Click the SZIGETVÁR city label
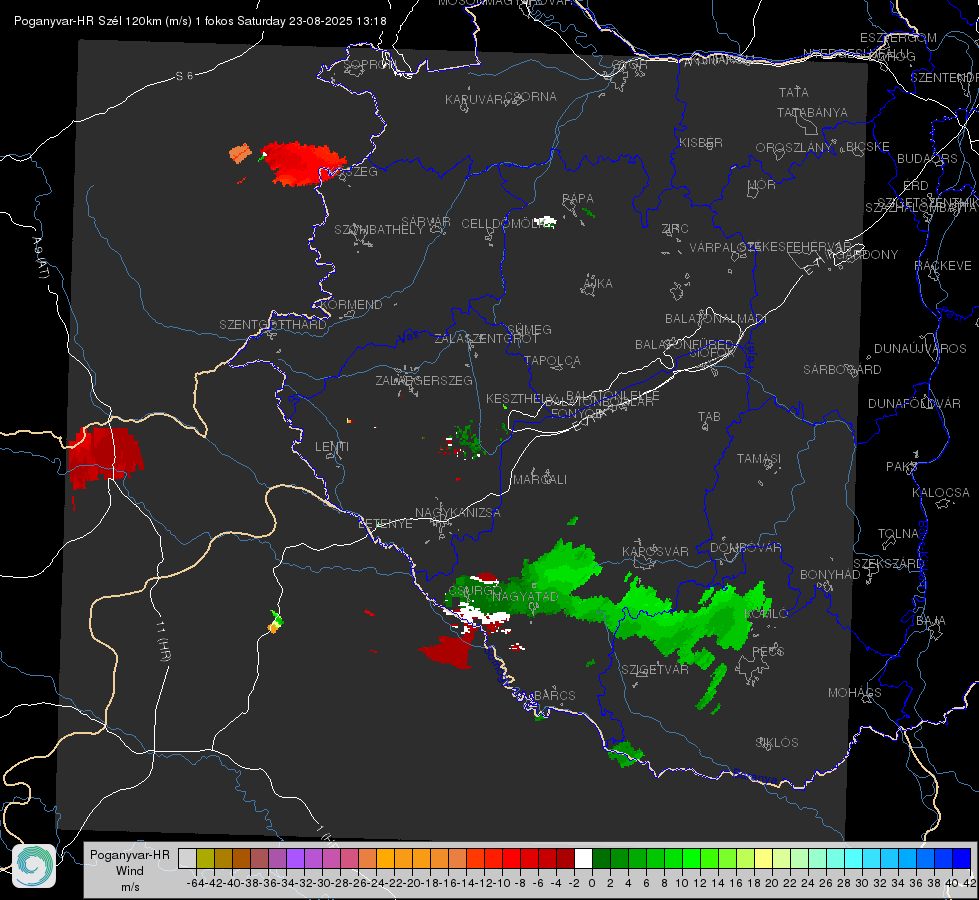979x900 pixels. [x=654, y=669]
